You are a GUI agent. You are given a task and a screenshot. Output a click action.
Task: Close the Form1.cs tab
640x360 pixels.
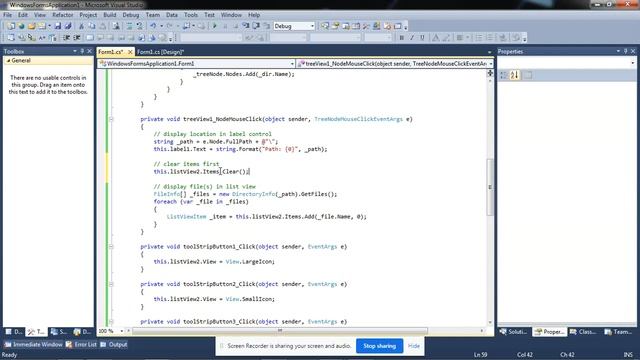point(130,52)
